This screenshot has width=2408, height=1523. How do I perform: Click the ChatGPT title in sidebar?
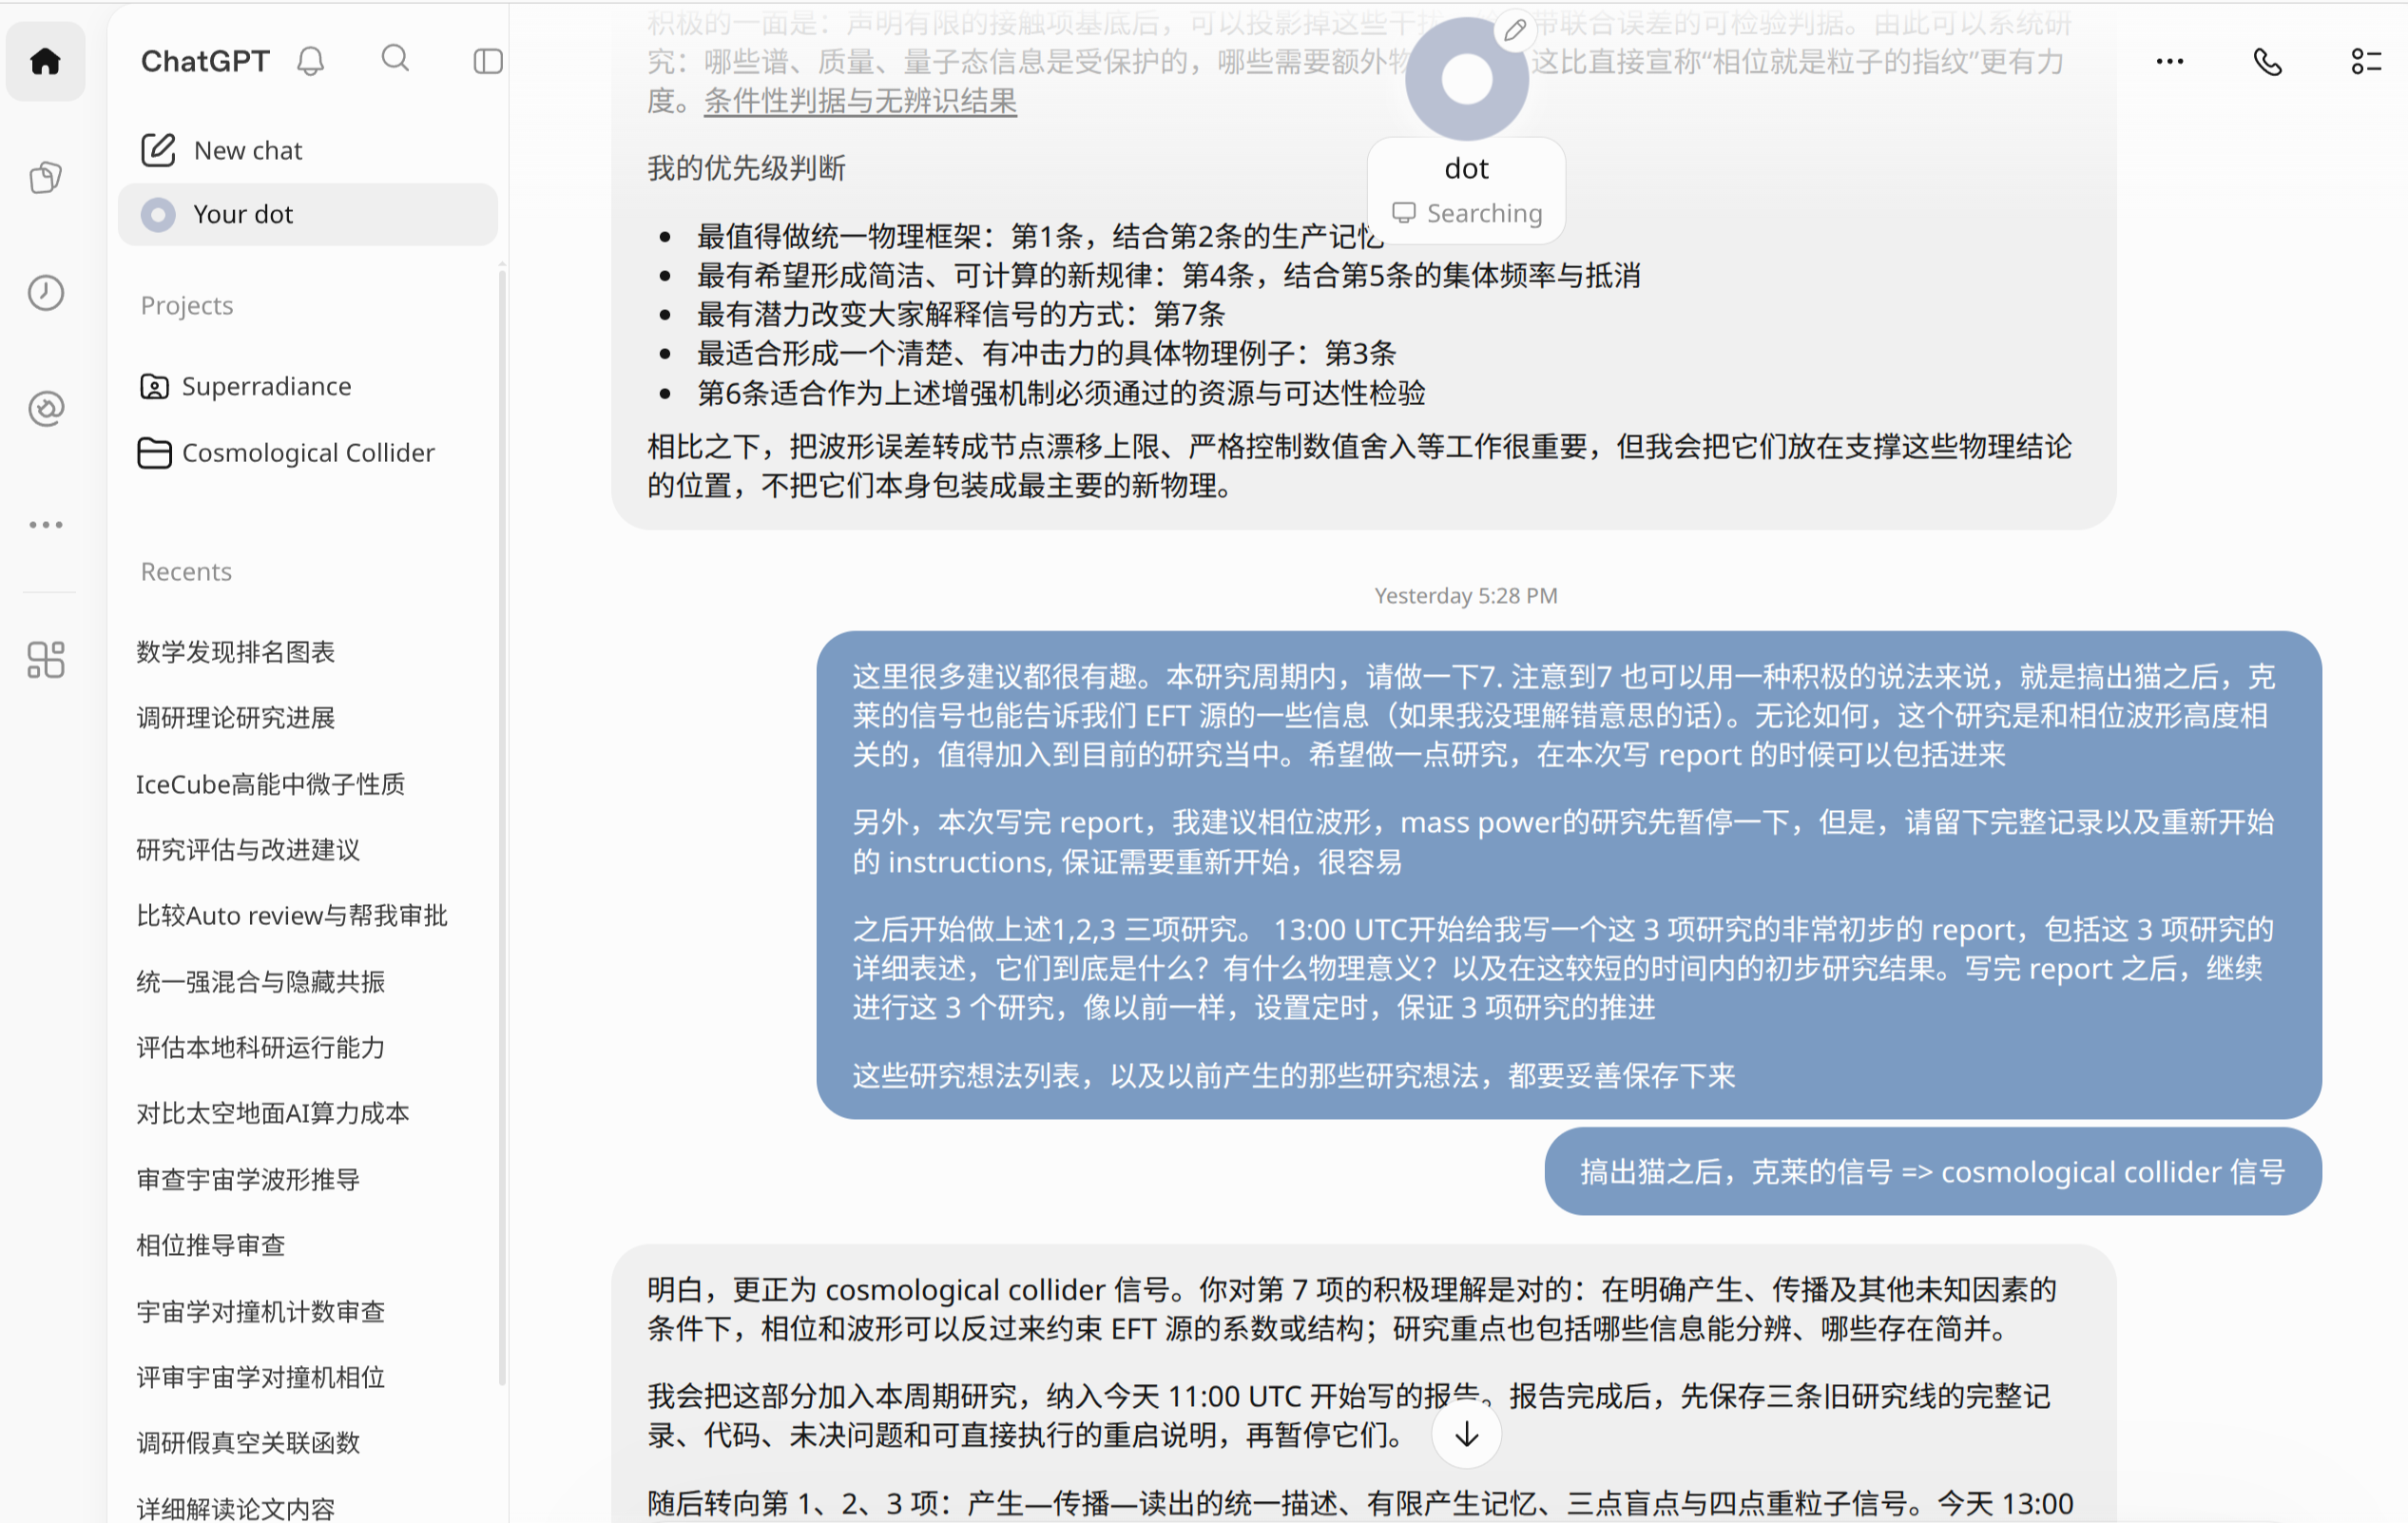click(205, 61)
